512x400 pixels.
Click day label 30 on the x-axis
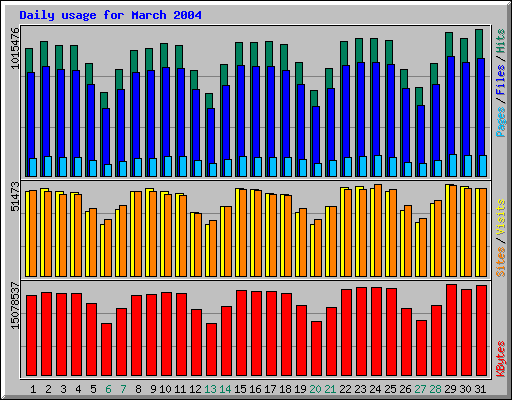[465, 389]
